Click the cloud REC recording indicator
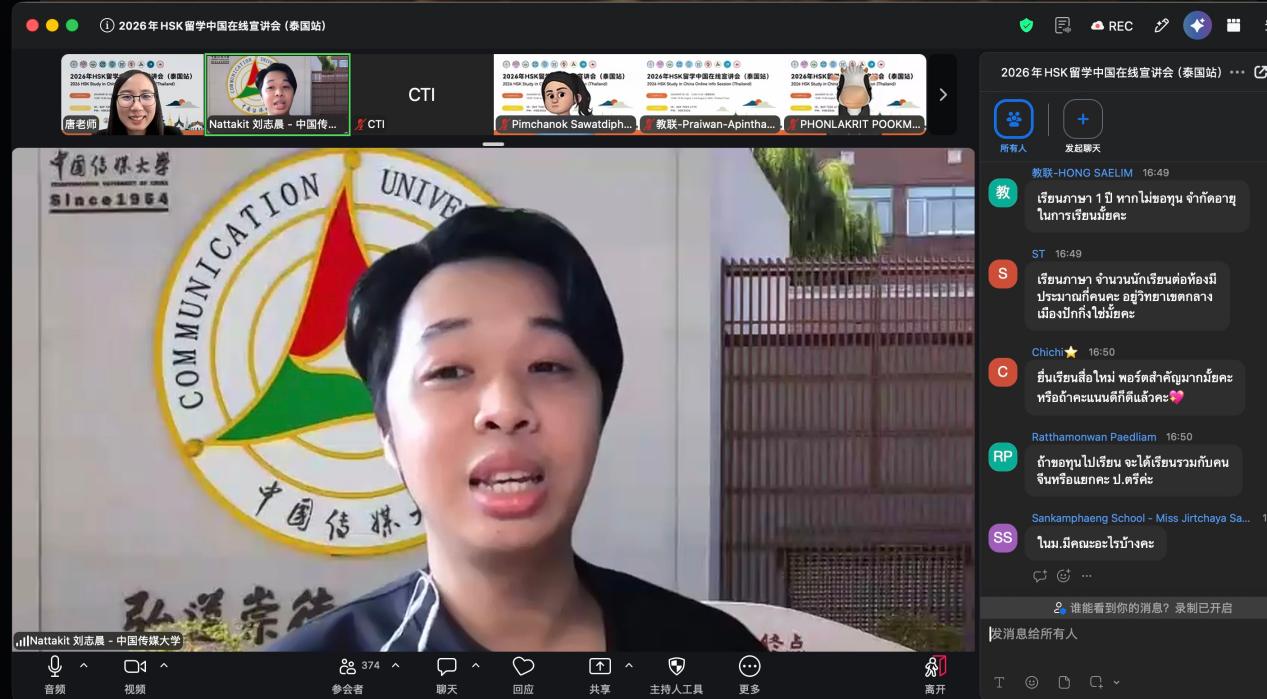 (1112, 26)
